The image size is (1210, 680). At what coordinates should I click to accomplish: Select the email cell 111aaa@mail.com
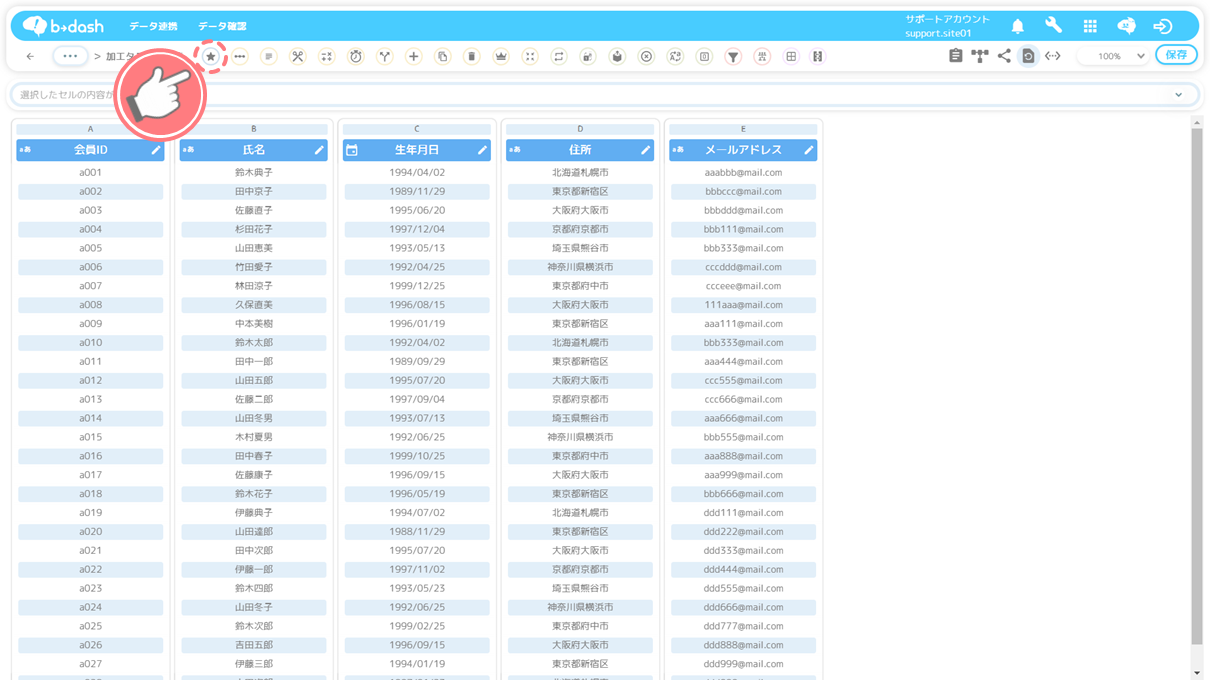(x=743, y=305)
